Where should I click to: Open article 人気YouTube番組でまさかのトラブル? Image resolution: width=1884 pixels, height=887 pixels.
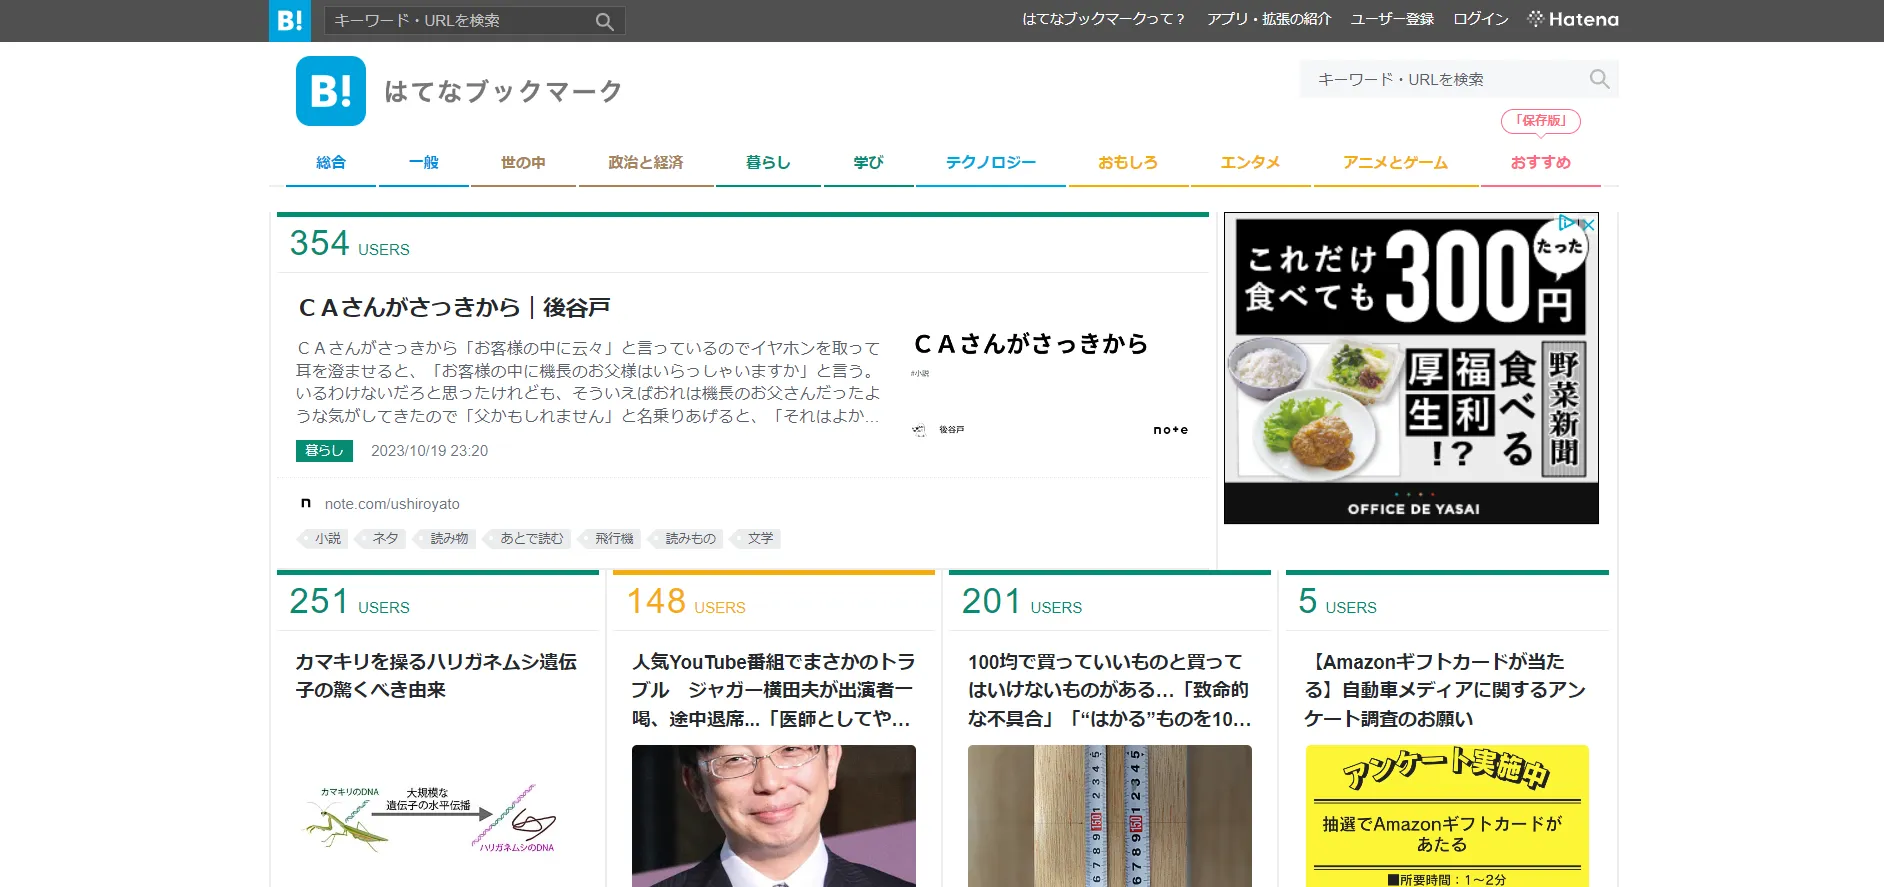coord(773,690)
